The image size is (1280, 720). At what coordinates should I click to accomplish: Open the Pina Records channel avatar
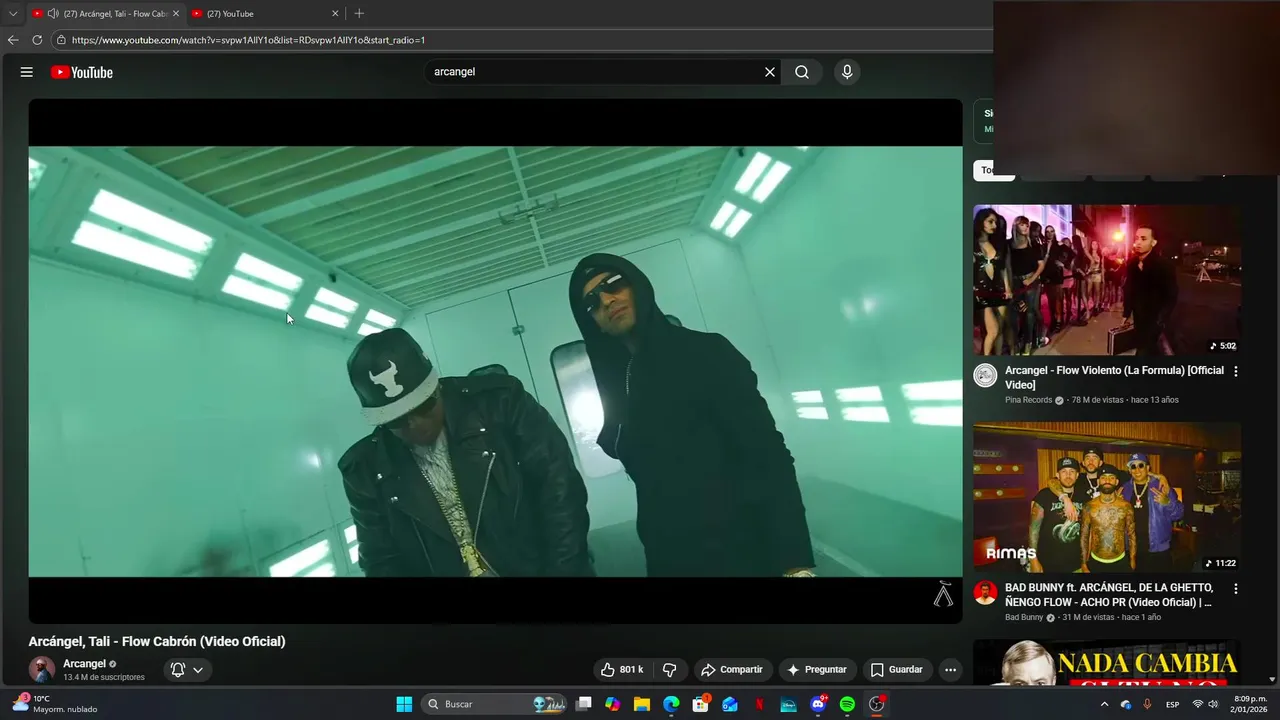coord(985,376)
